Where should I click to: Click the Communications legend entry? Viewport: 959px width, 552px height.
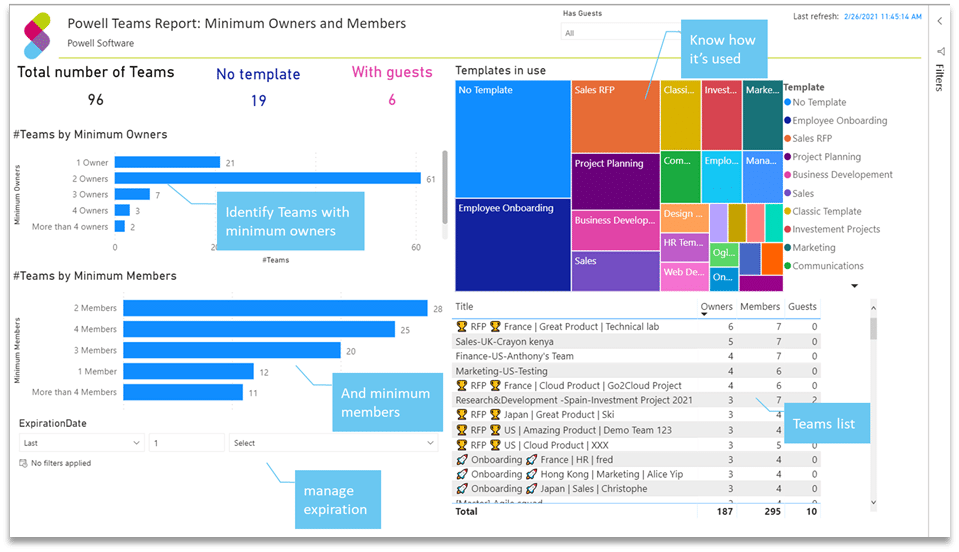(824, 266)
